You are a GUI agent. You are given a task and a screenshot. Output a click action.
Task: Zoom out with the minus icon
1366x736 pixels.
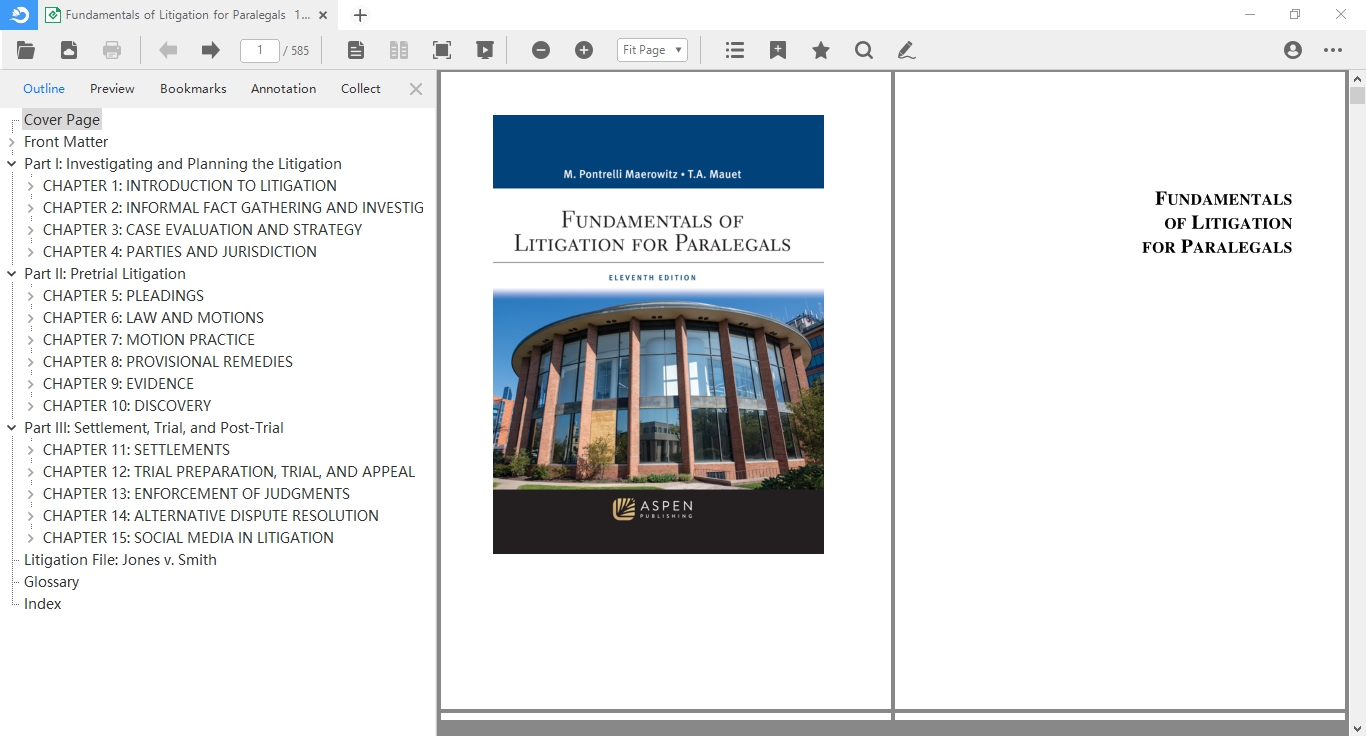click(541, 50)
